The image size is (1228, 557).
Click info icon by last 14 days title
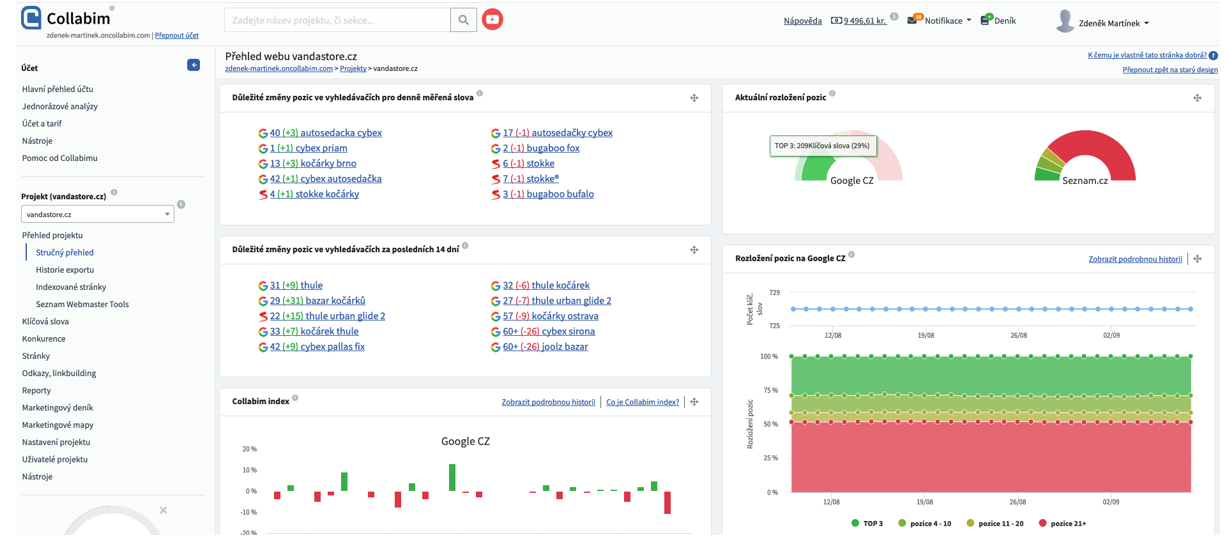[465, 246]
